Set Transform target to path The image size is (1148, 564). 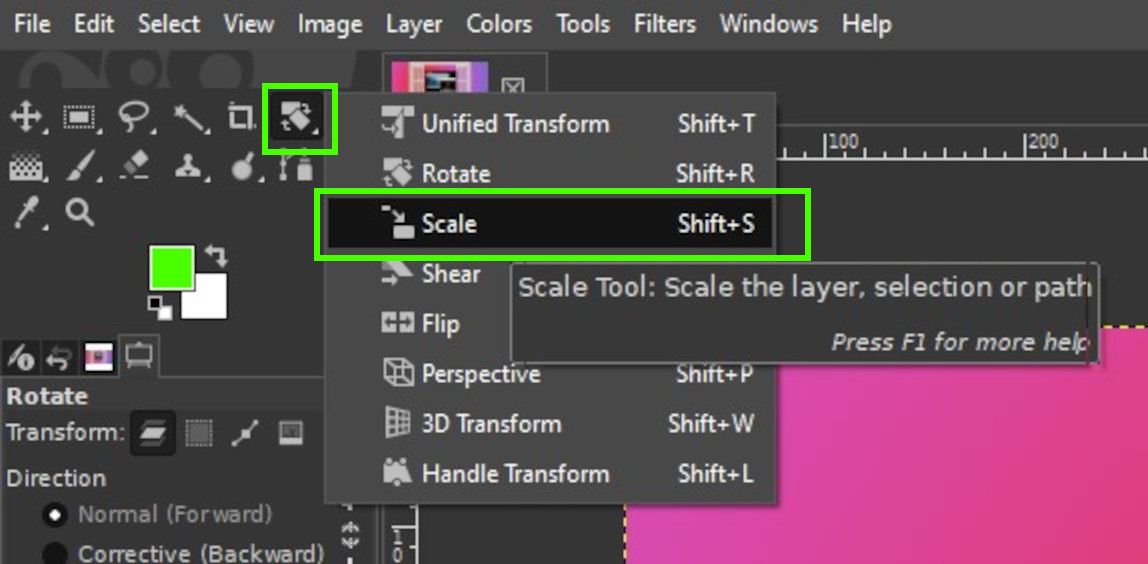pos(245,434)
